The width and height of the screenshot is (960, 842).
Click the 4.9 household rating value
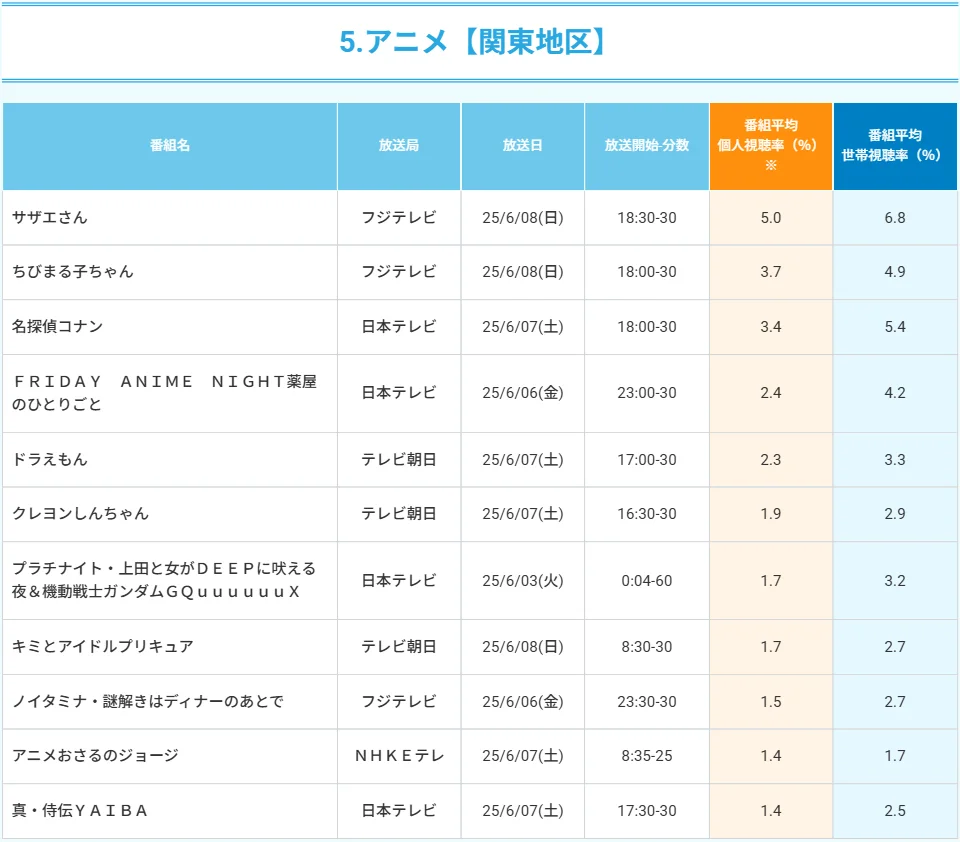point(894,271)
